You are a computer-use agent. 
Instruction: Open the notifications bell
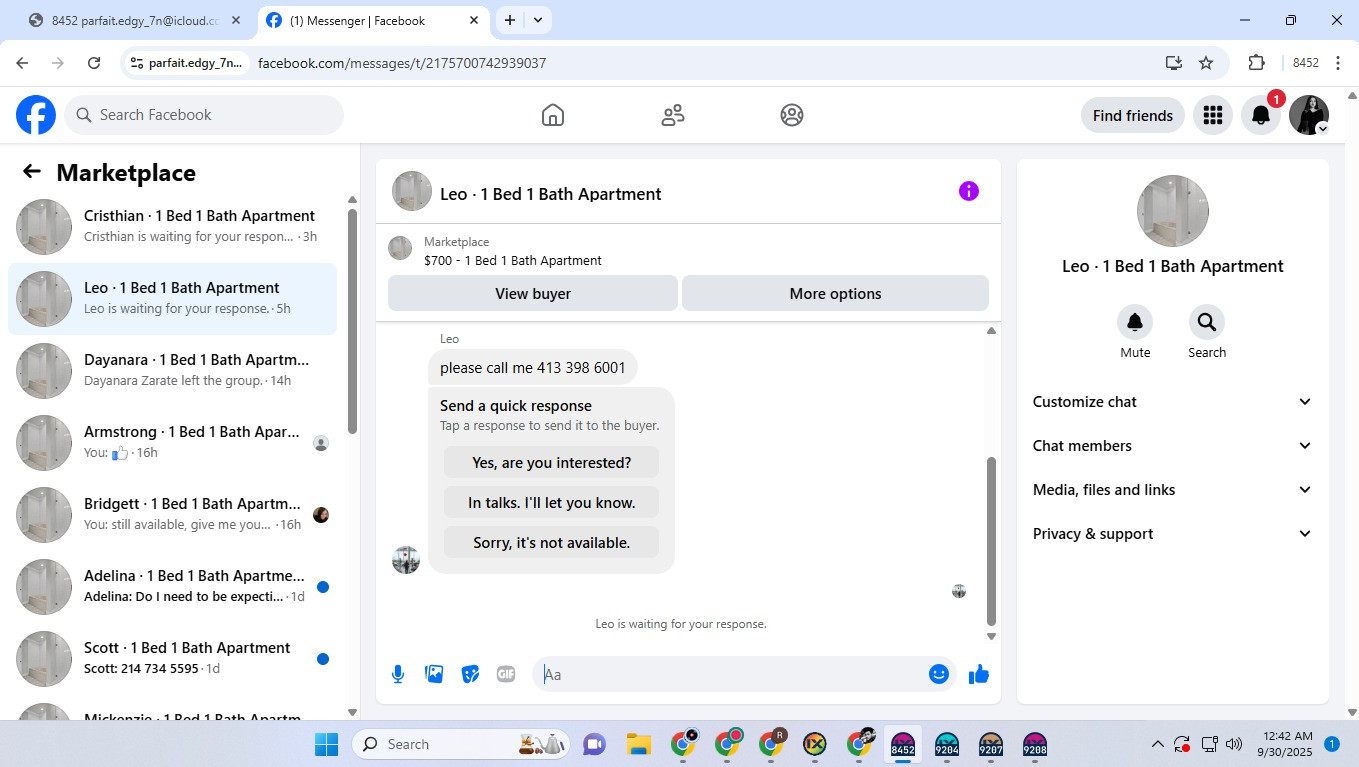(1261, 115)
